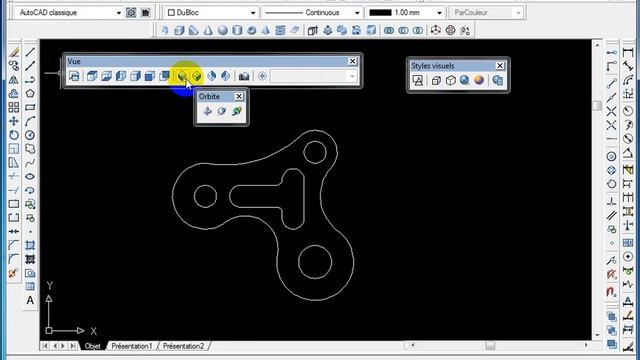Image resolution: width=640 pixels, height=360 pixels.
Task: Select the Box solid tool
Action: (x=179, y=30)
